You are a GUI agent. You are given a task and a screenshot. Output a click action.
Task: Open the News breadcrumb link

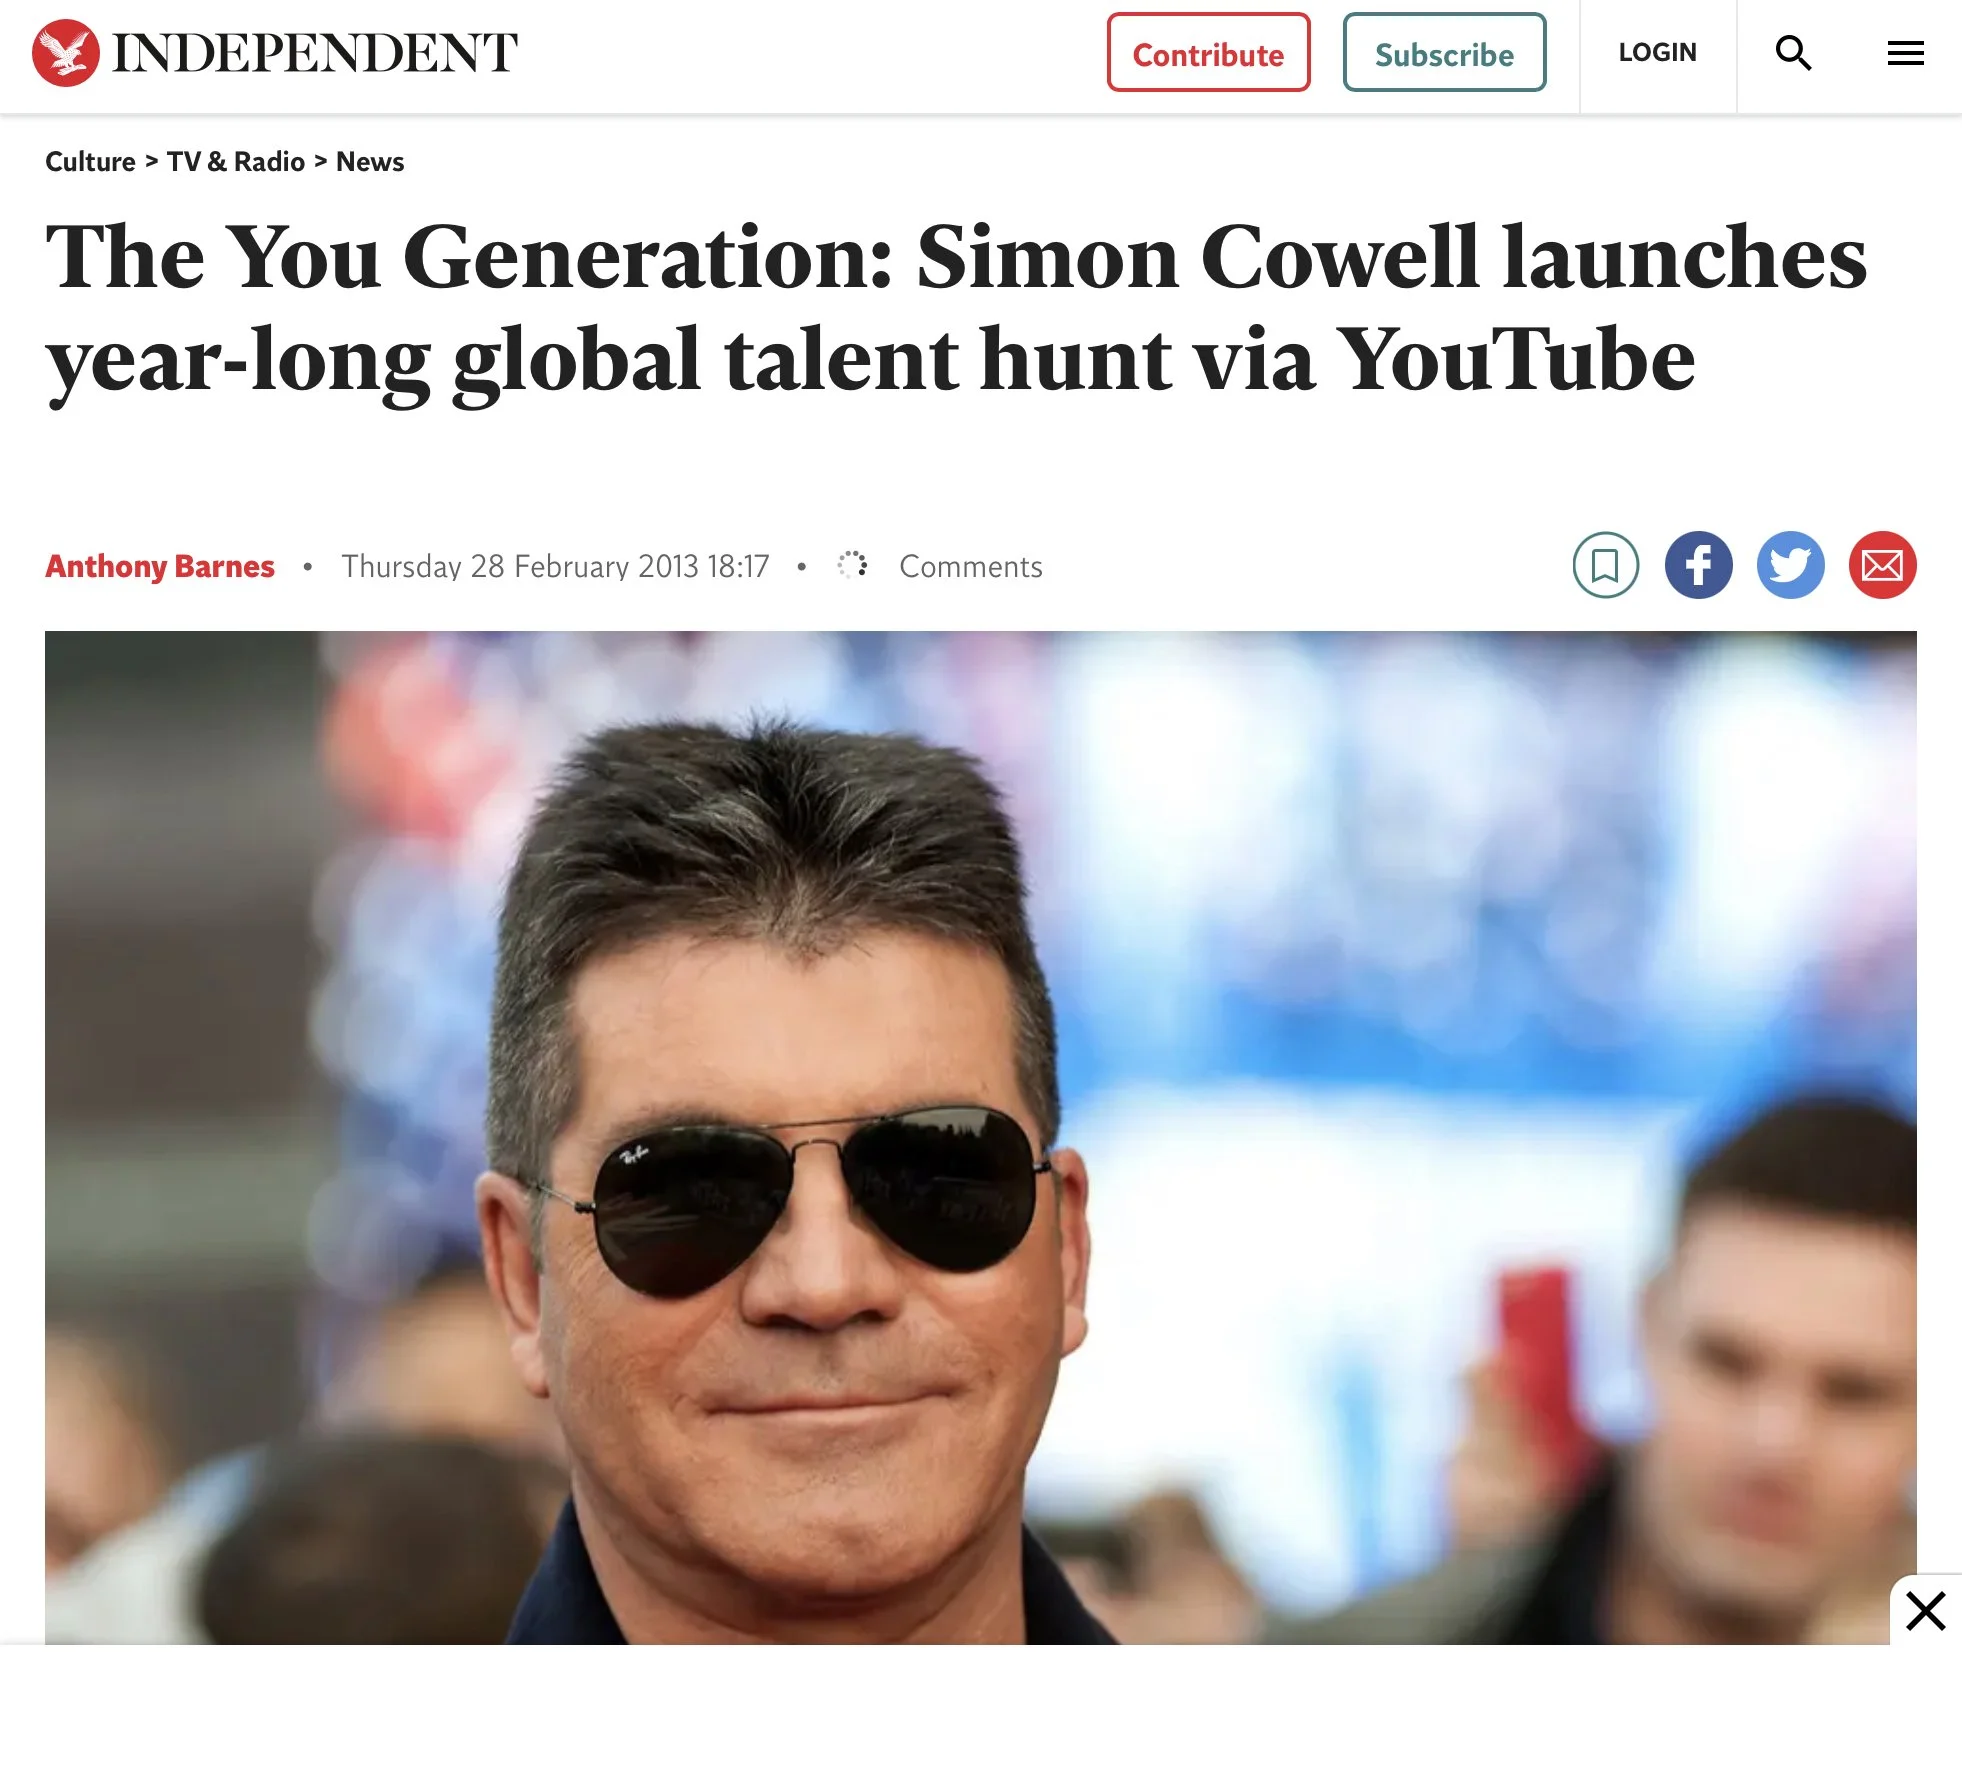click(370, 162)
